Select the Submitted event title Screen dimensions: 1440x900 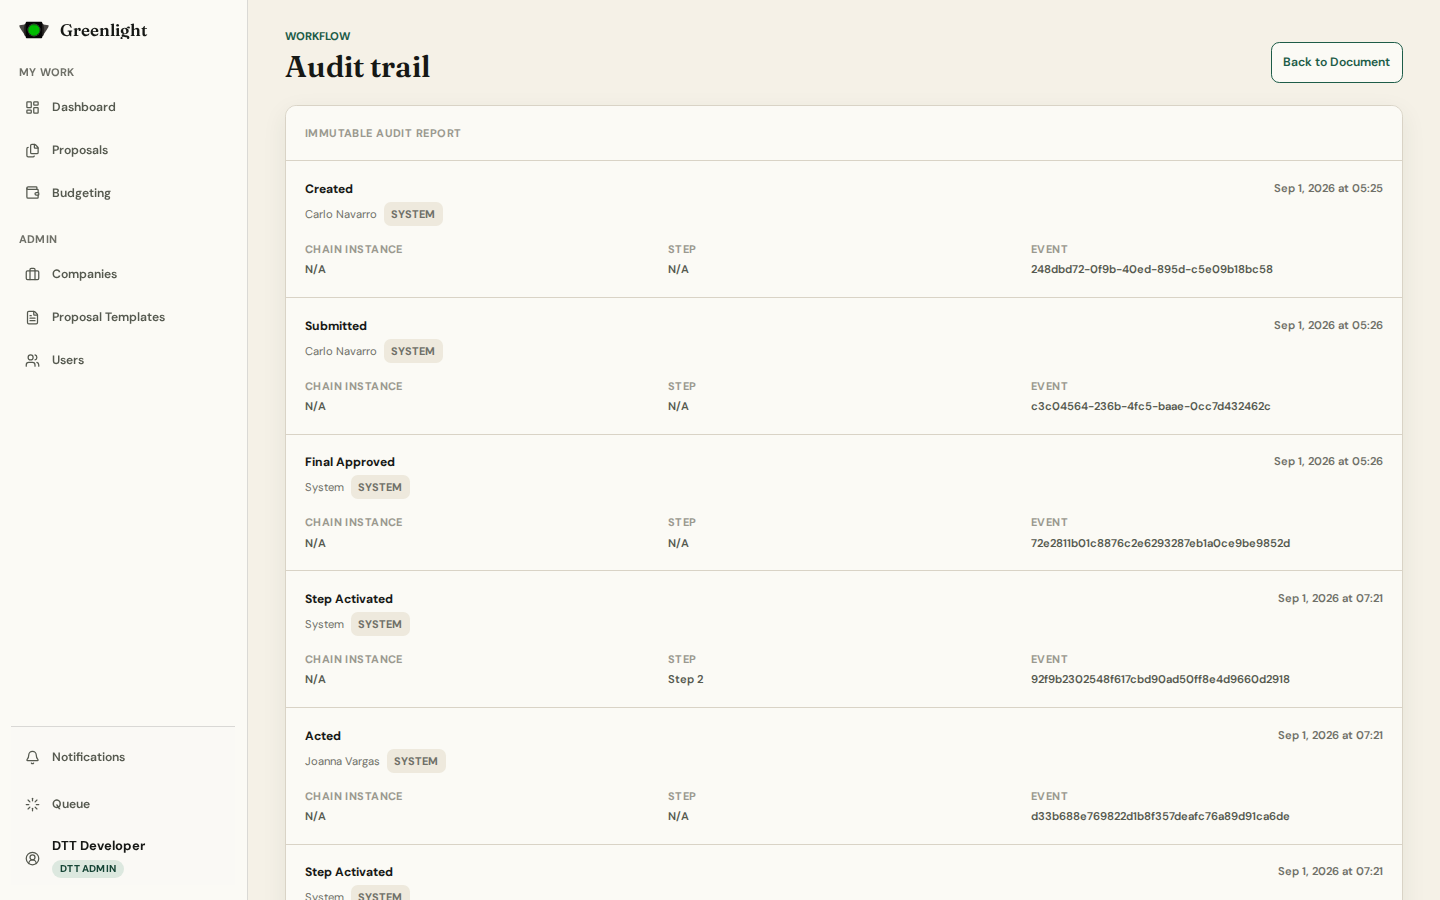[336, 326]
